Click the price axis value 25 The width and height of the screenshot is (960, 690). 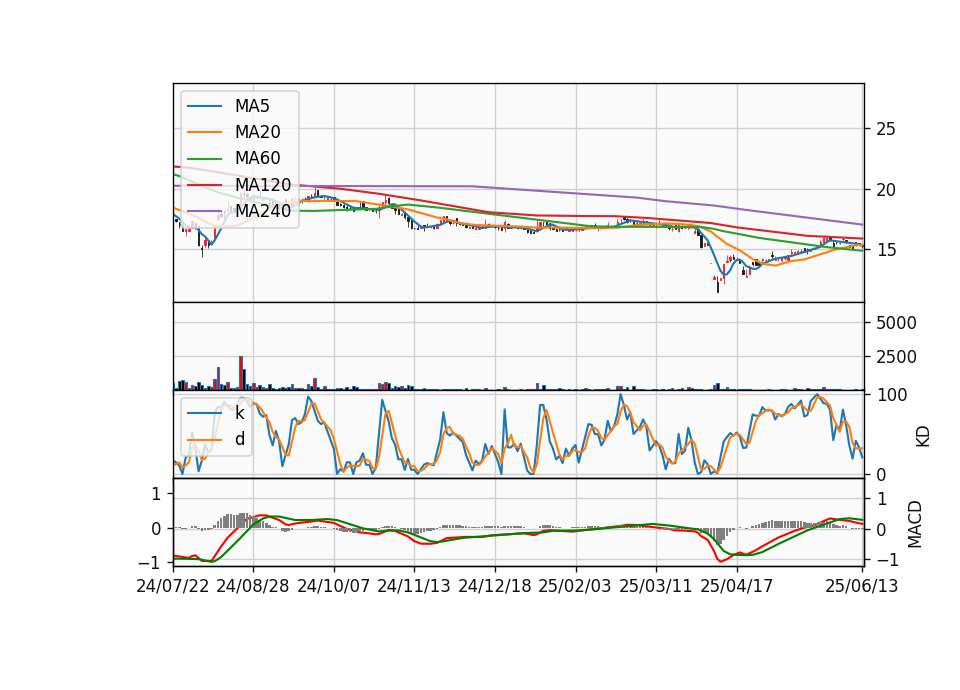(886, 129)
